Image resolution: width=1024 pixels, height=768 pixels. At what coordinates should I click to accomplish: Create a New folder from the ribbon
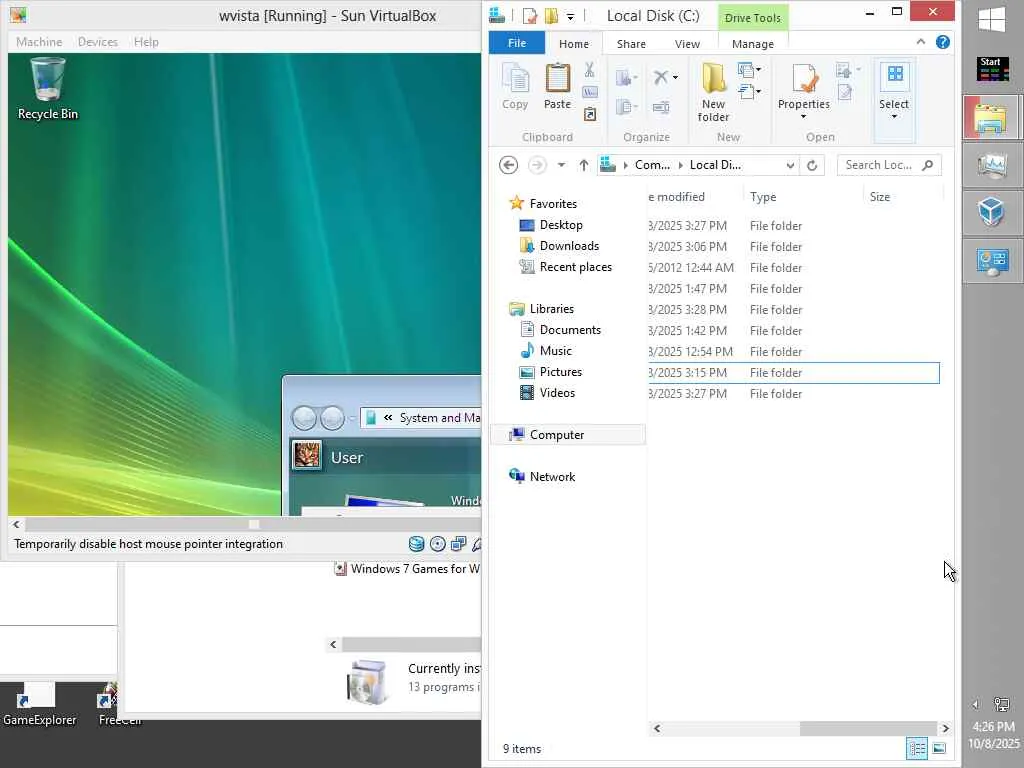click(713, 93)
